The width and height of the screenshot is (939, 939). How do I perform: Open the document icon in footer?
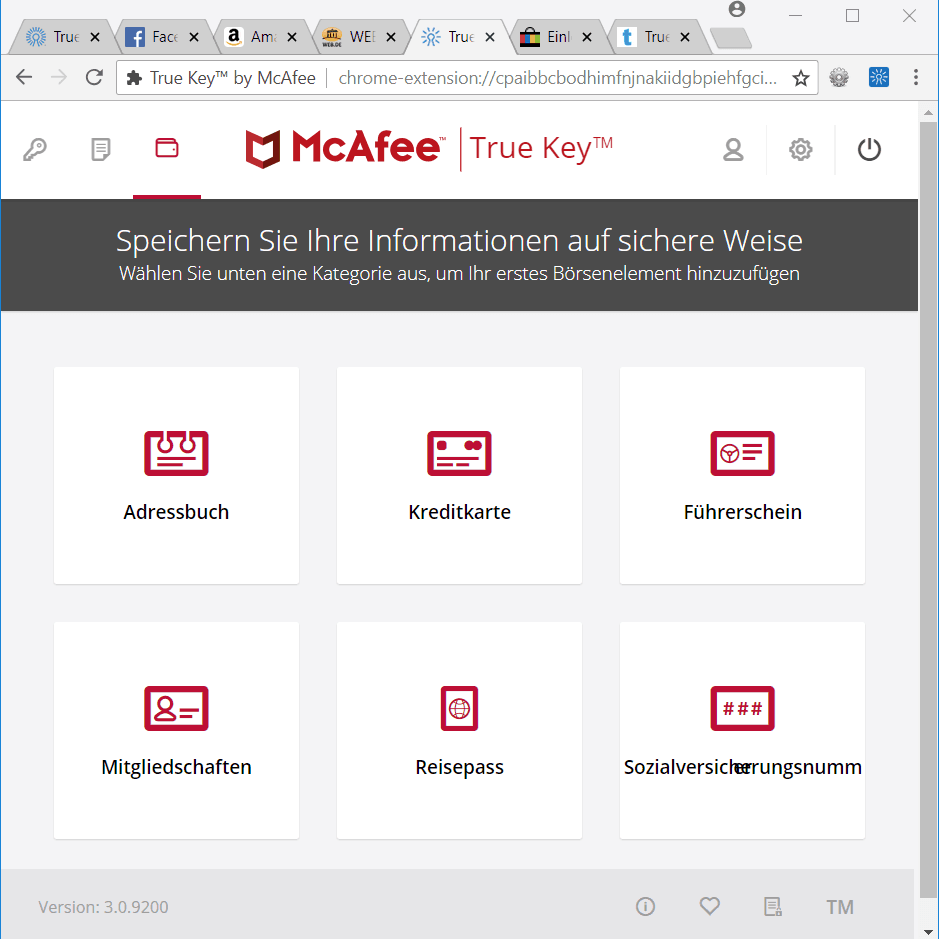click(773, 907)
